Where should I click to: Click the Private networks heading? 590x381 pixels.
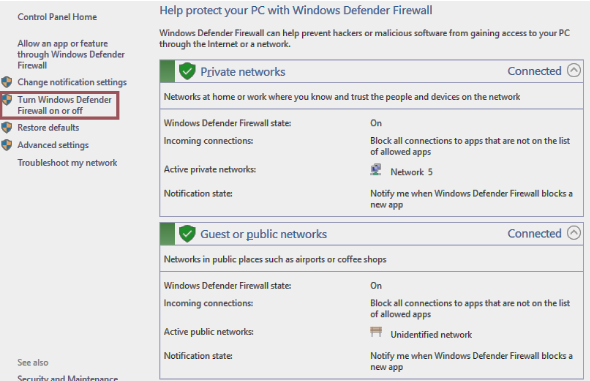click(243, 72)
